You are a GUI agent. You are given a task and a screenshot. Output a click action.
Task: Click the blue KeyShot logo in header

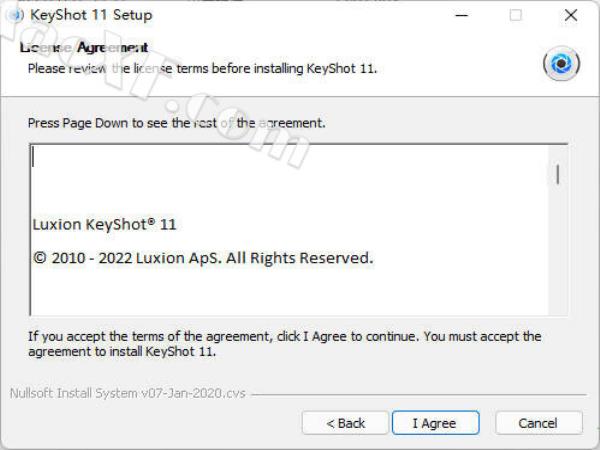pos(561,64)
